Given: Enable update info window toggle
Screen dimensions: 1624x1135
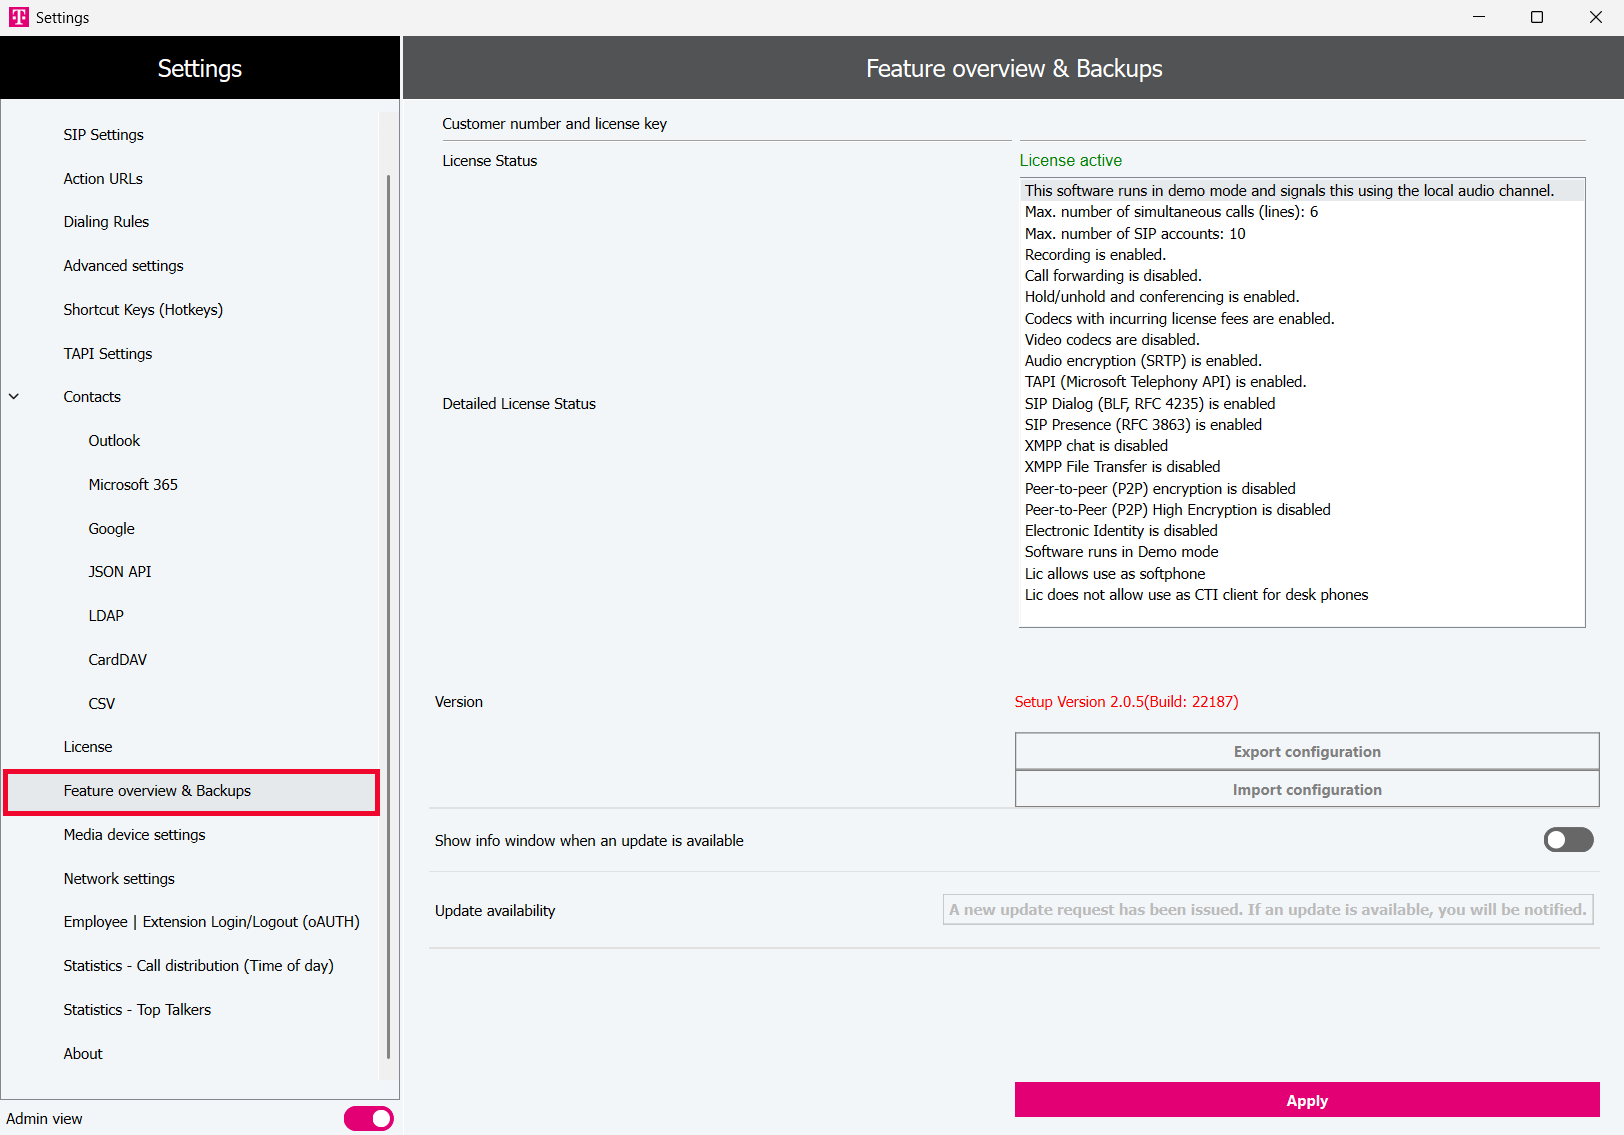Looking at the screenshot, I should (x=1567, y=840).
